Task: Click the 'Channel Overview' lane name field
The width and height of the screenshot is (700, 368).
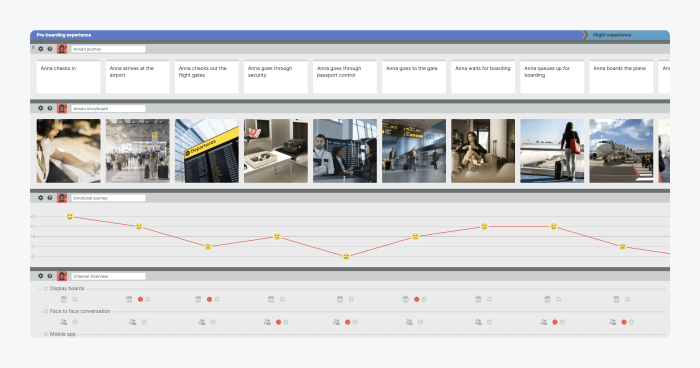Action: click(108, 276)
